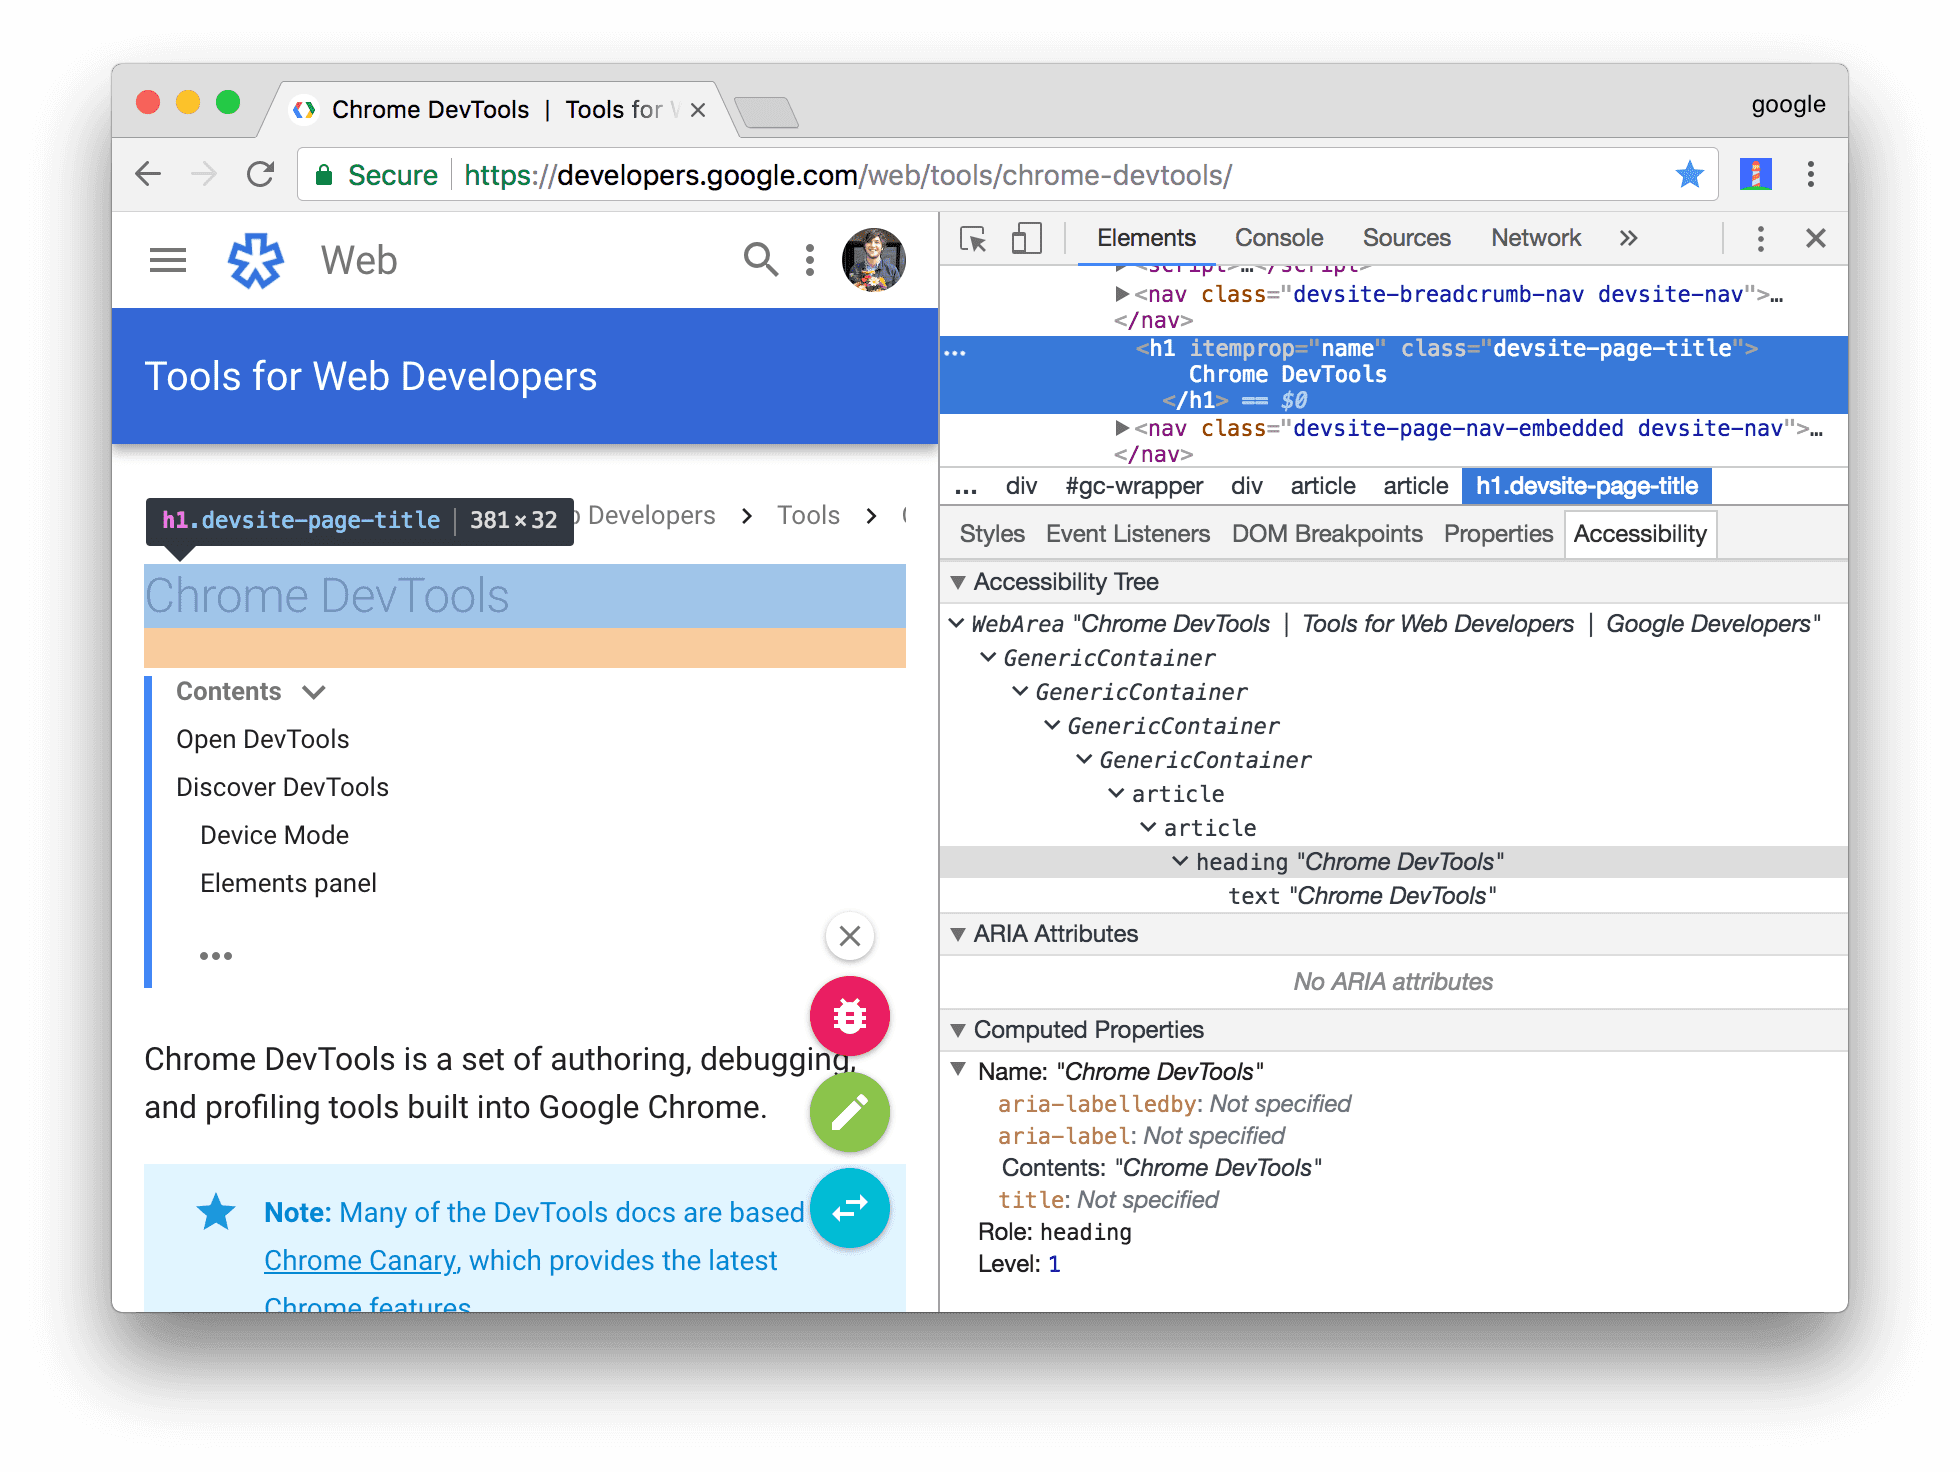Viewport: 1960px width, 1472px height.
Task: Select the Chrome extensions puzzle icon
Action: (1756, 175)
